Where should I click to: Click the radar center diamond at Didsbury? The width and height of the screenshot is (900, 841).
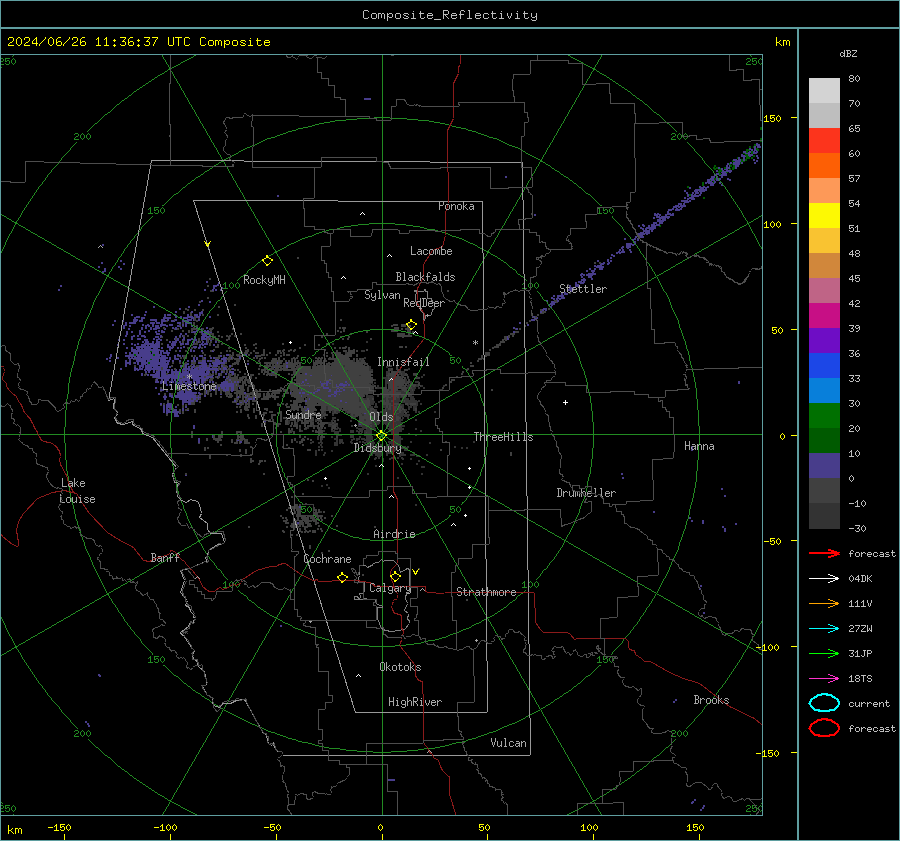(382, 435)
